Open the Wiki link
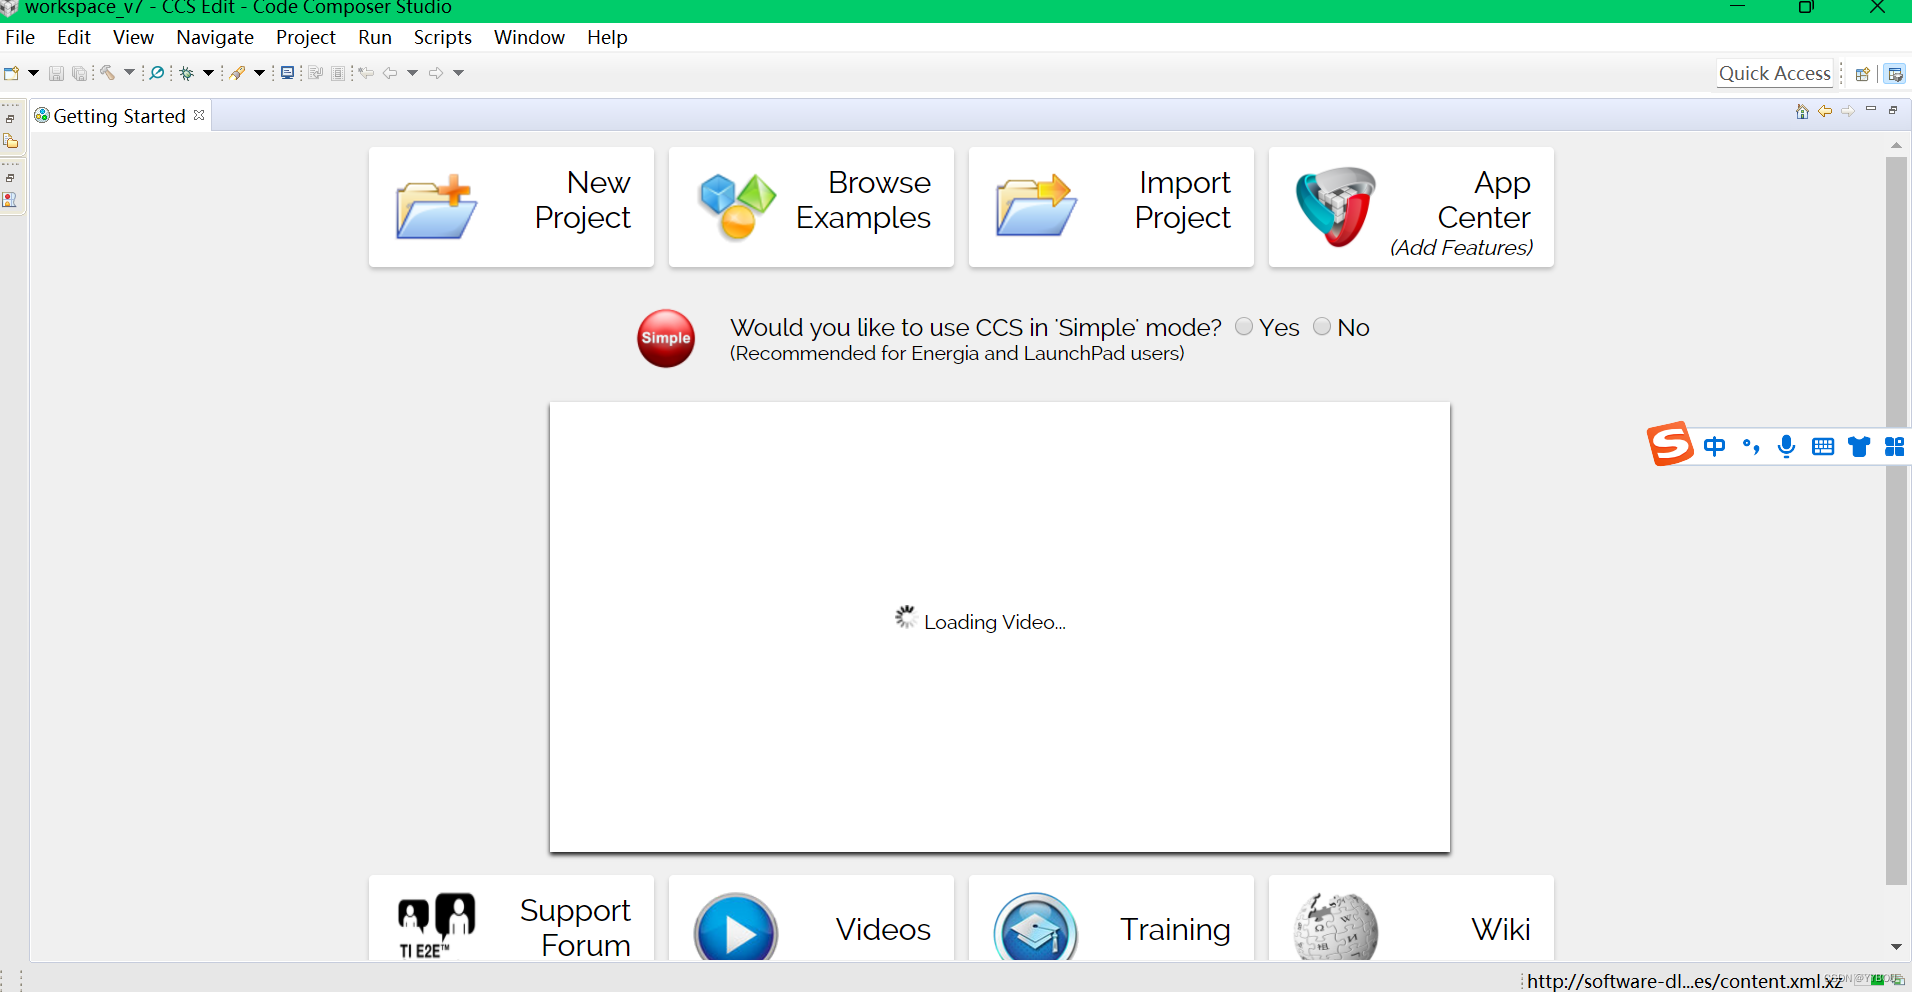1912x992 pixels. [x=1411, y=919]
